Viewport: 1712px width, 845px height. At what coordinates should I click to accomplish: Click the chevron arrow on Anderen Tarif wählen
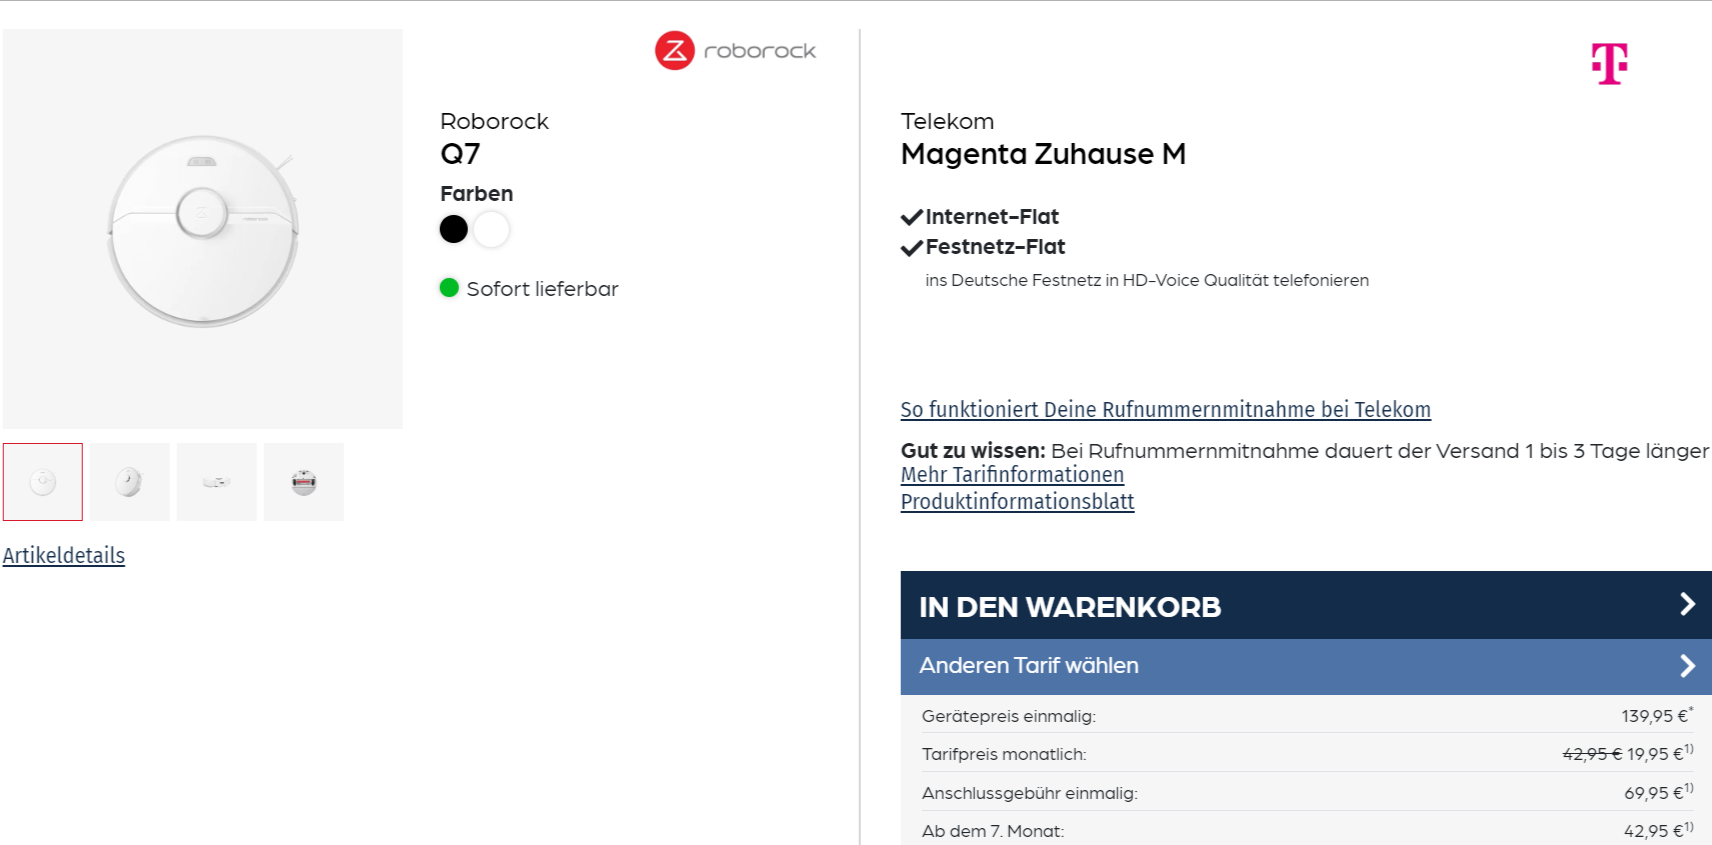[x=1687, y=666]
